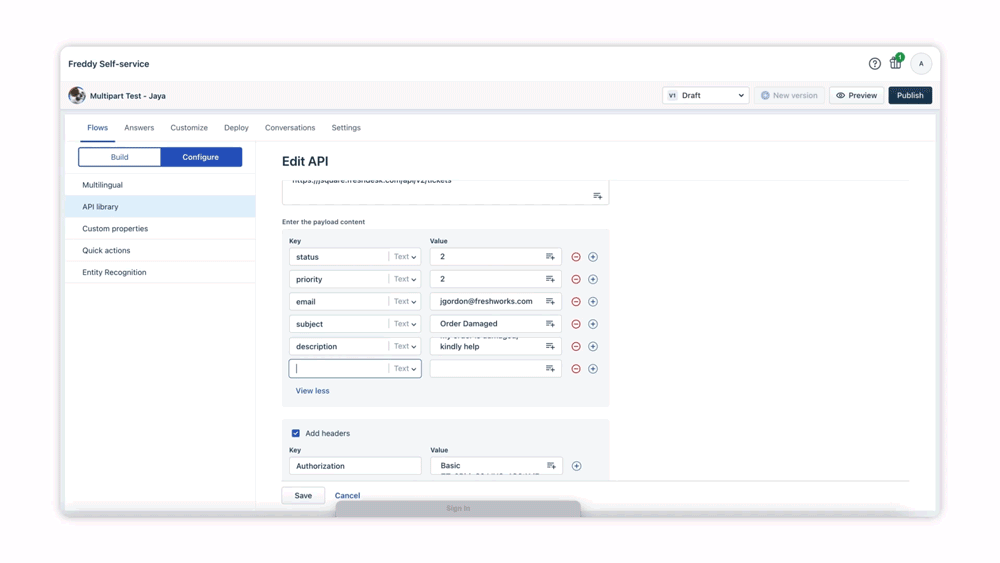Viewport: 1000px width, 563px height.
Task: Insert placeholder in email value field
Action: [x=550, y=302]
